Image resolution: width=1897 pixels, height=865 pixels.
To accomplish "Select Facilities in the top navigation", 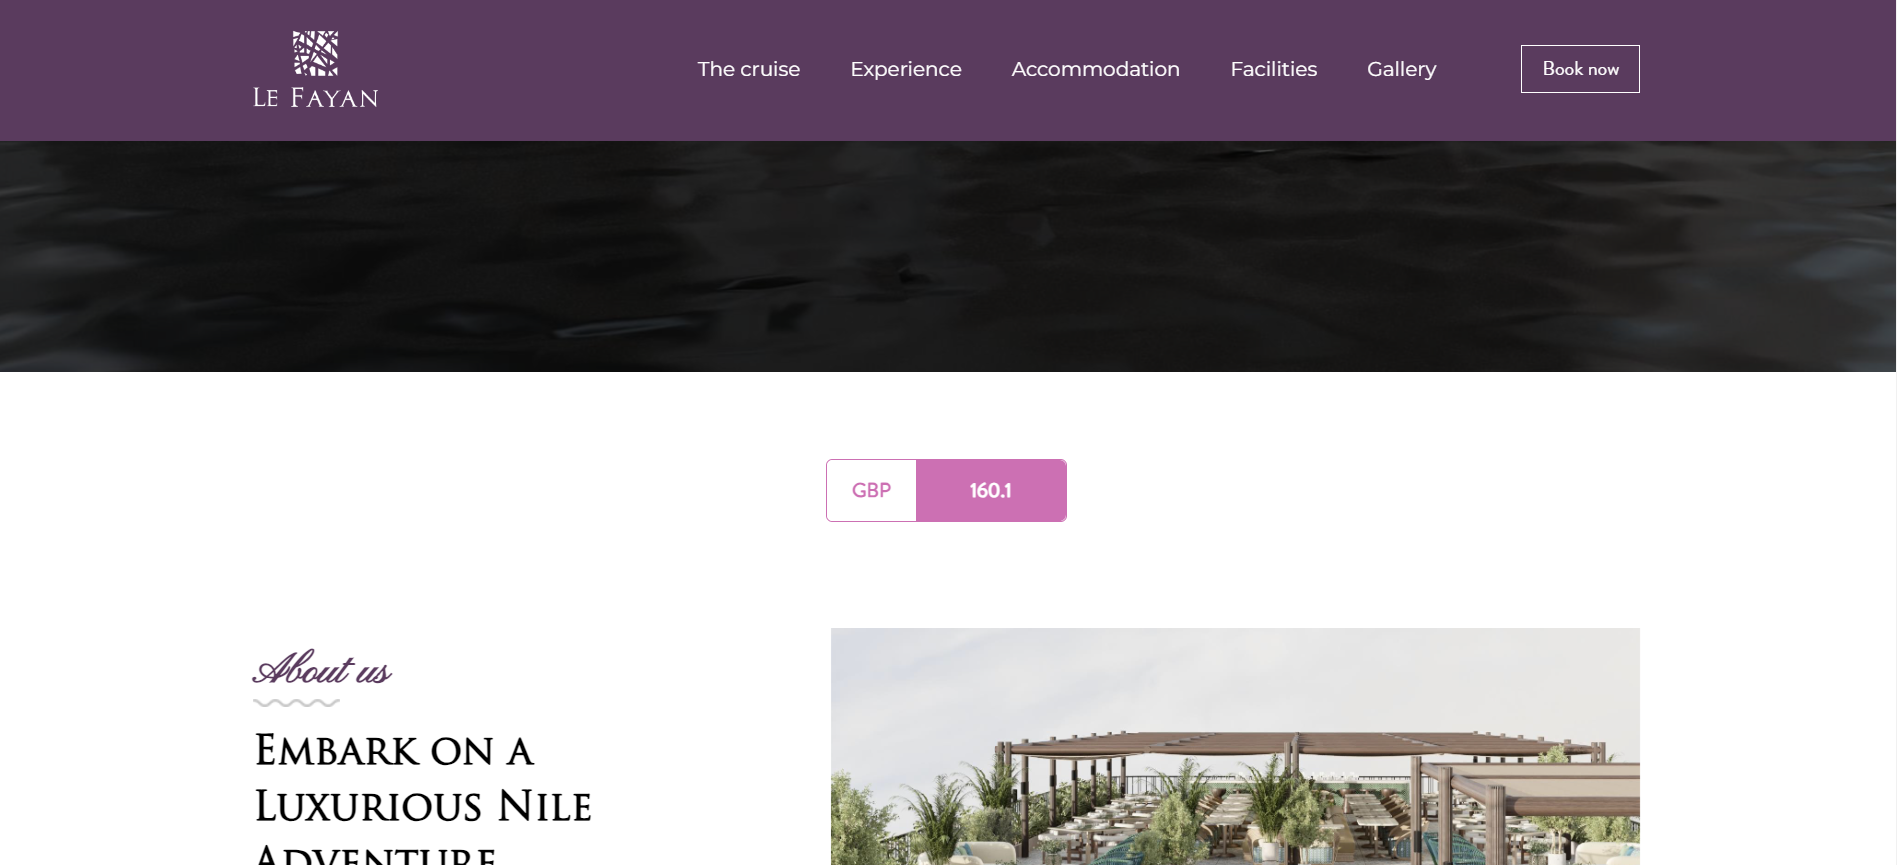I will click(1273, 69).
